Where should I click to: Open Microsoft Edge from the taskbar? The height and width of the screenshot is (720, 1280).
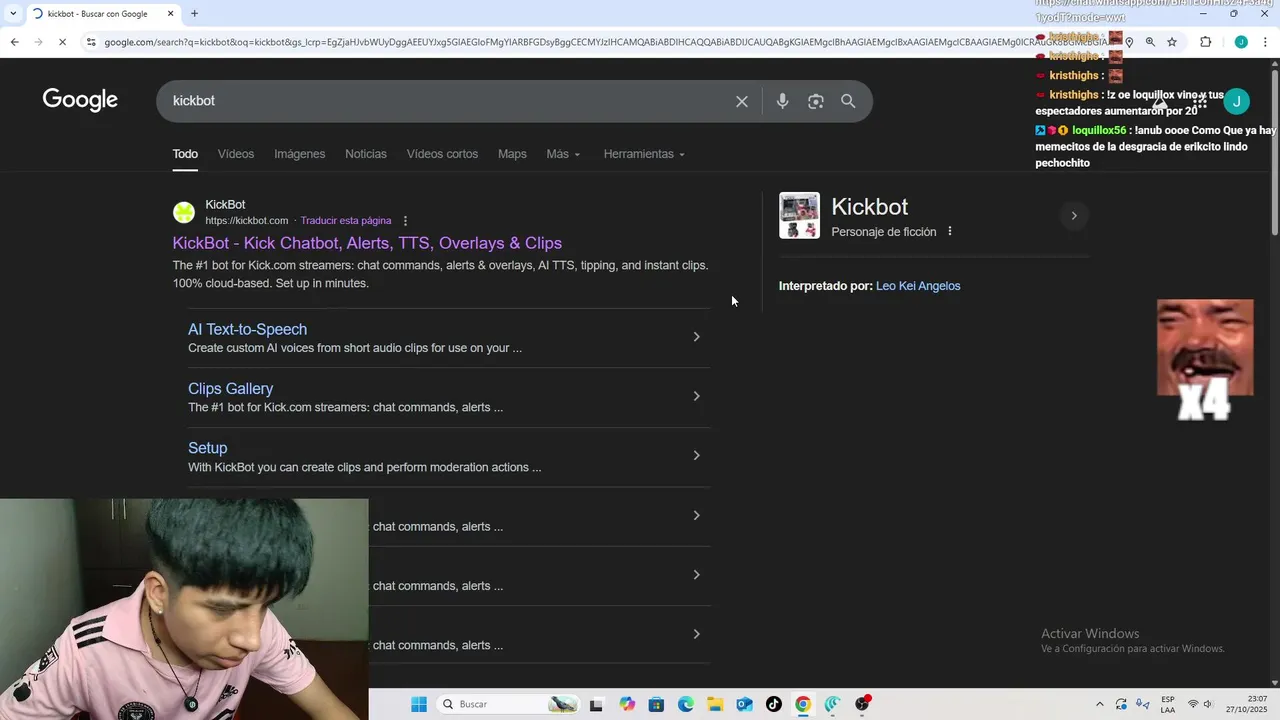click(x=686, y=704)
